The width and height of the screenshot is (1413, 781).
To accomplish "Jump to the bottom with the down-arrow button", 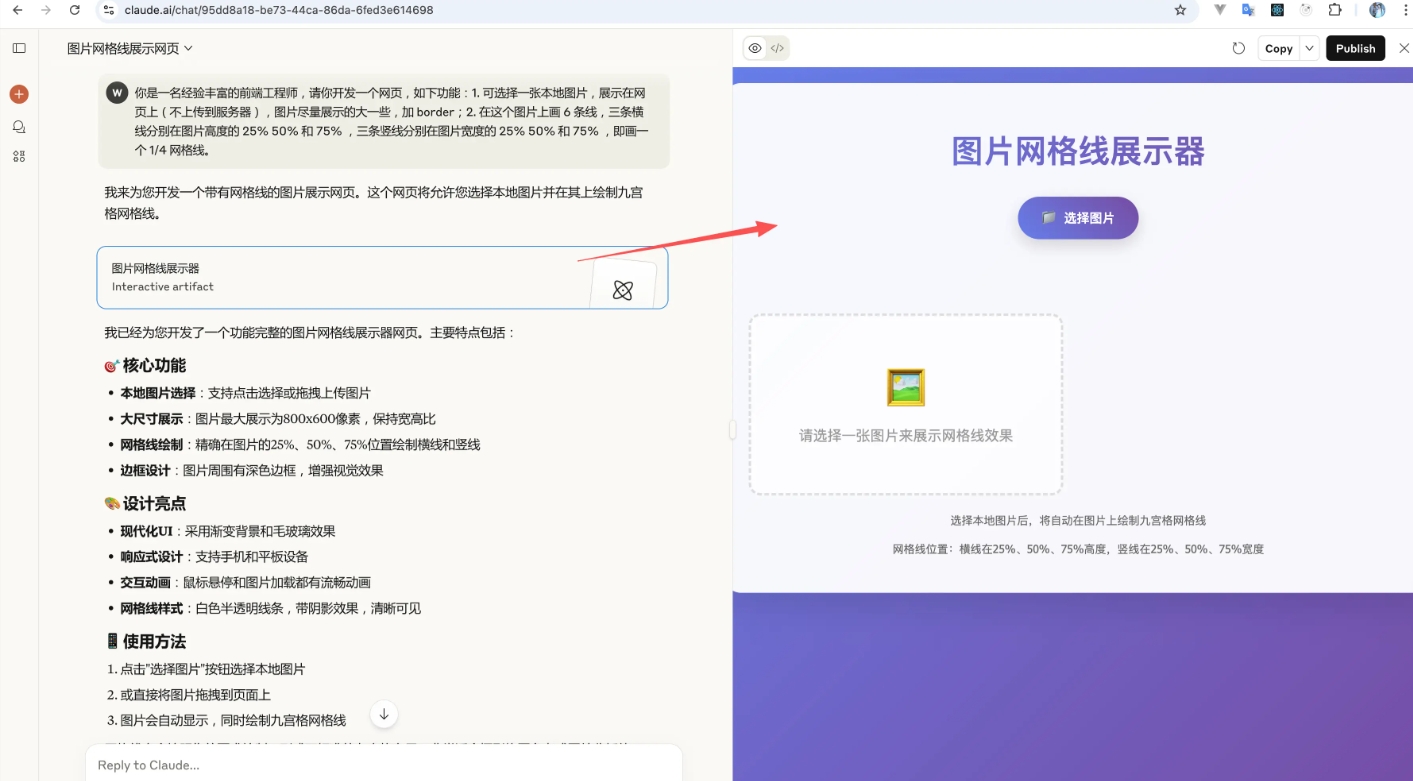I will tap(384, 714).
